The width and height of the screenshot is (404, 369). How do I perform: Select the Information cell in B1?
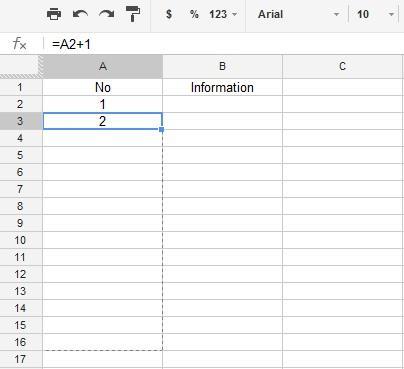222,87
